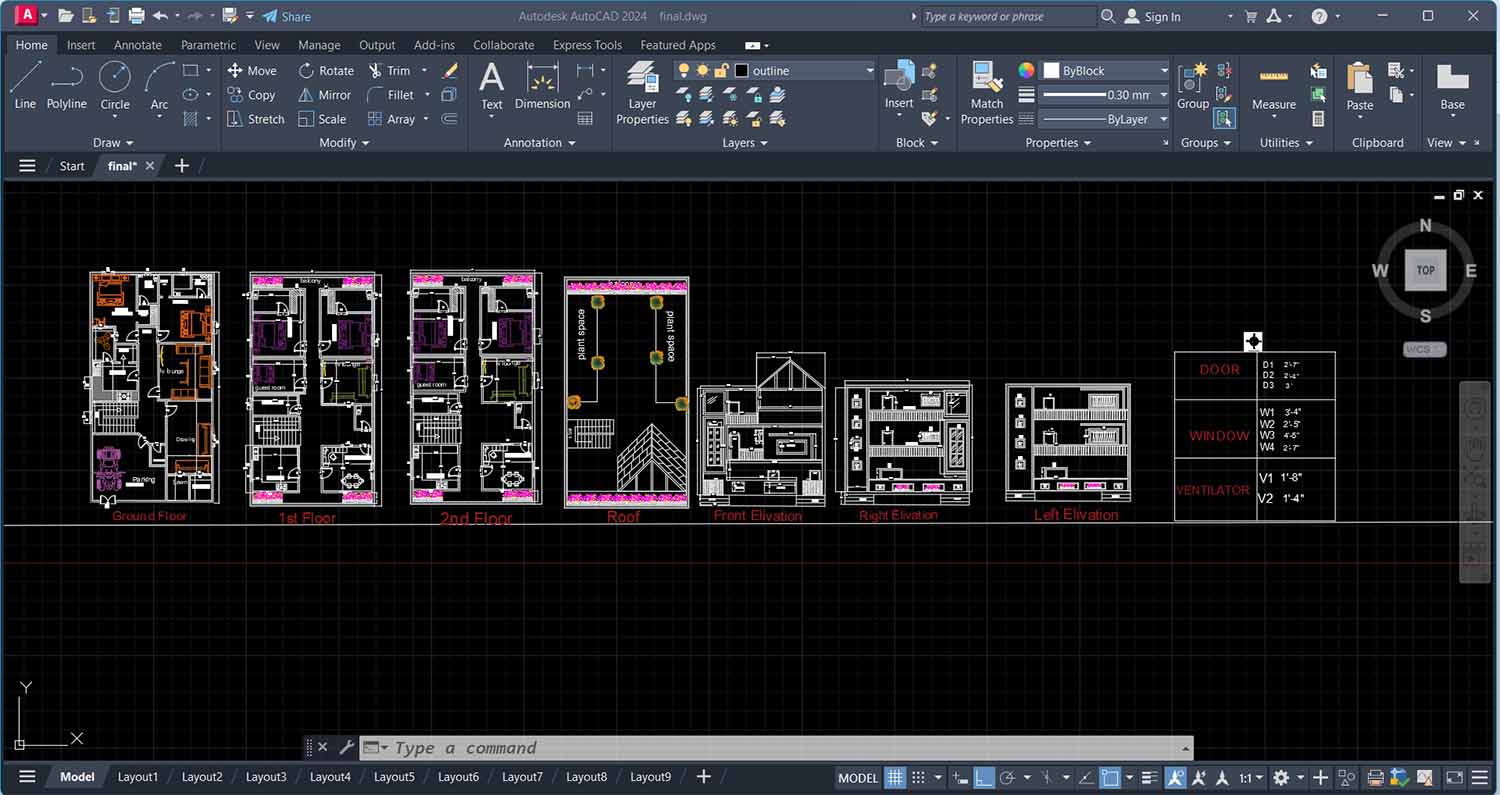This screenshot has width=1500, height=795.
Task: Select the Circle tool
Action: pos(114,88)
